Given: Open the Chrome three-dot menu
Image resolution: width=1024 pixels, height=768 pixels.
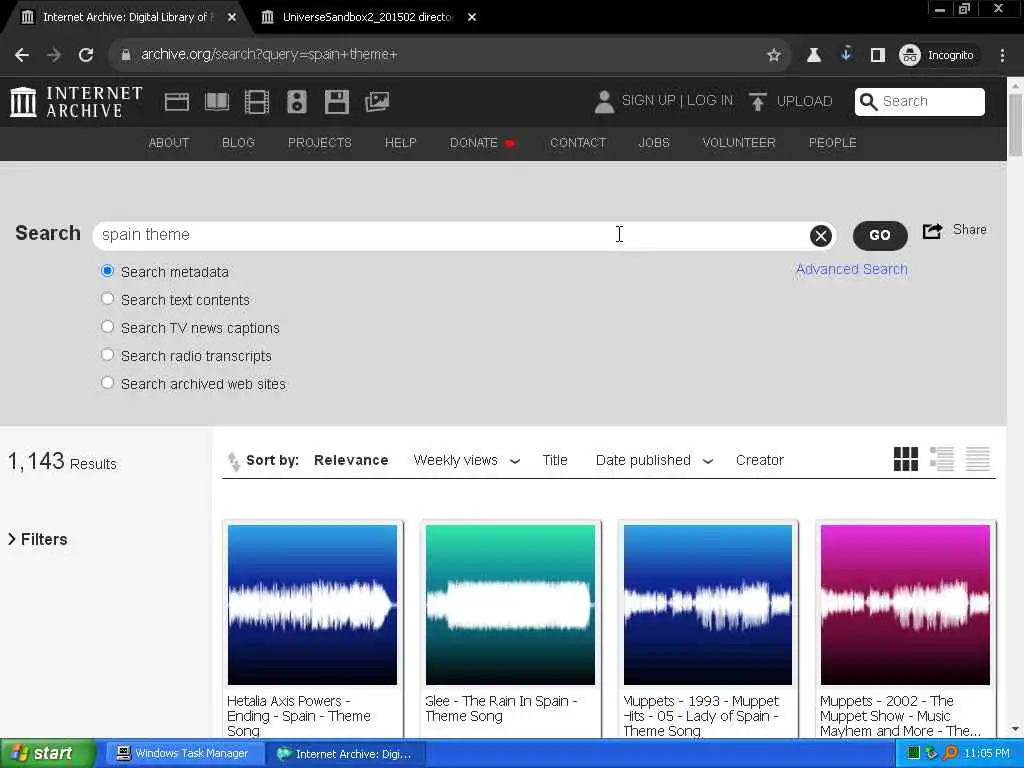Looking at the screenshot, I should pyautogui.click(x=1002, y=55).
